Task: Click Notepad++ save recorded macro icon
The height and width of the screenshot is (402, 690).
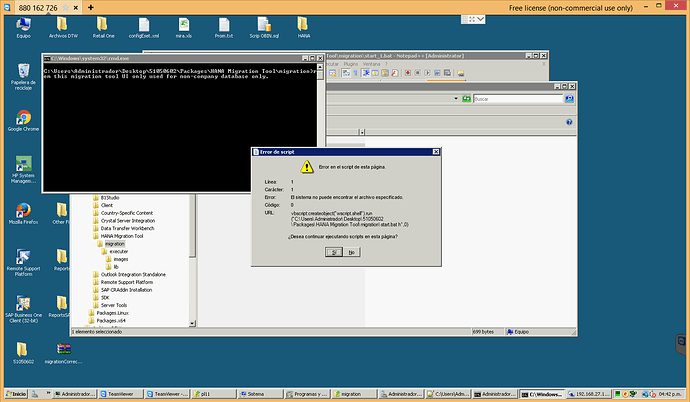Action: click(x=447, y=73)
